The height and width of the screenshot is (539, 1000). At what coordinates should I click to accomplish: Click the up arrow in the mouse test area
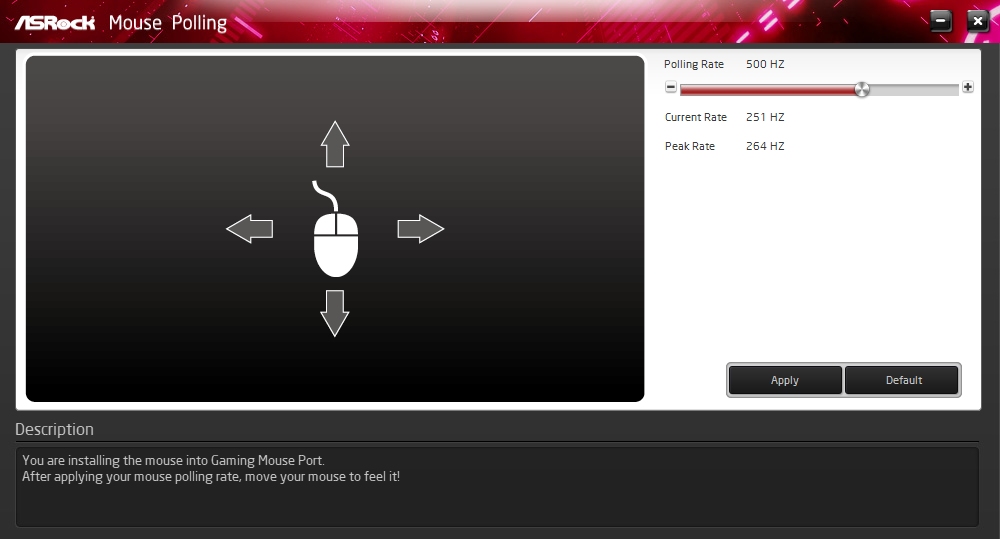click(335, 144)
